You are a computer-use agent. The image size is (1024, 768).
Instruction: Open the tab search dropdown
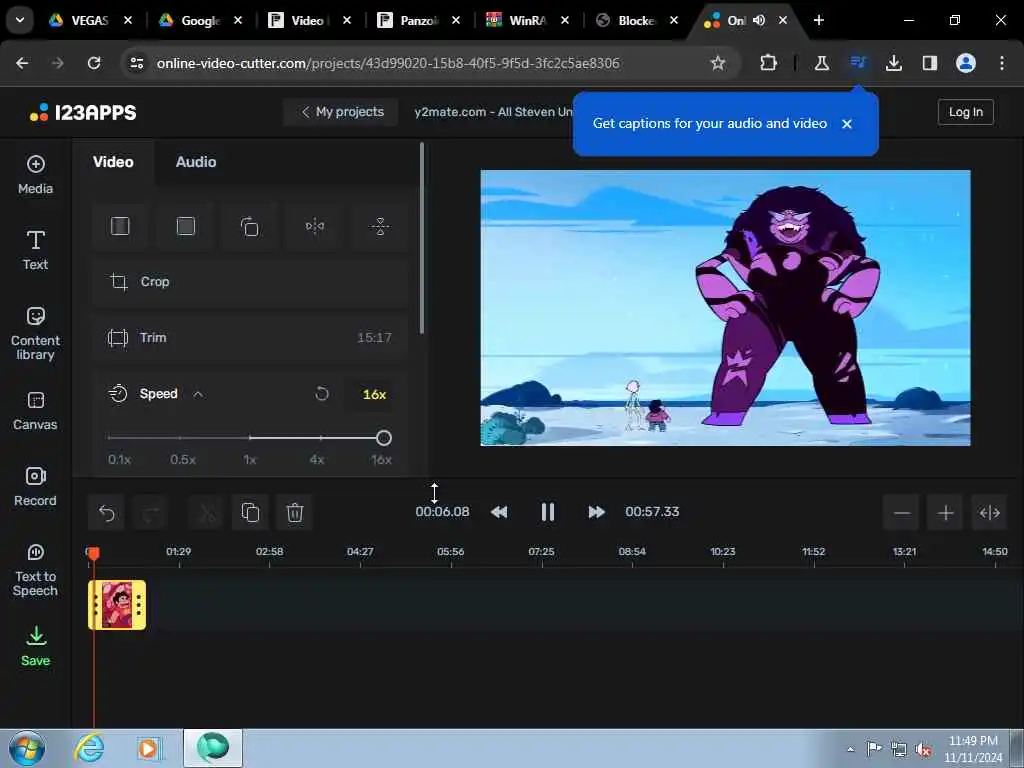click(x=20, y=20)
